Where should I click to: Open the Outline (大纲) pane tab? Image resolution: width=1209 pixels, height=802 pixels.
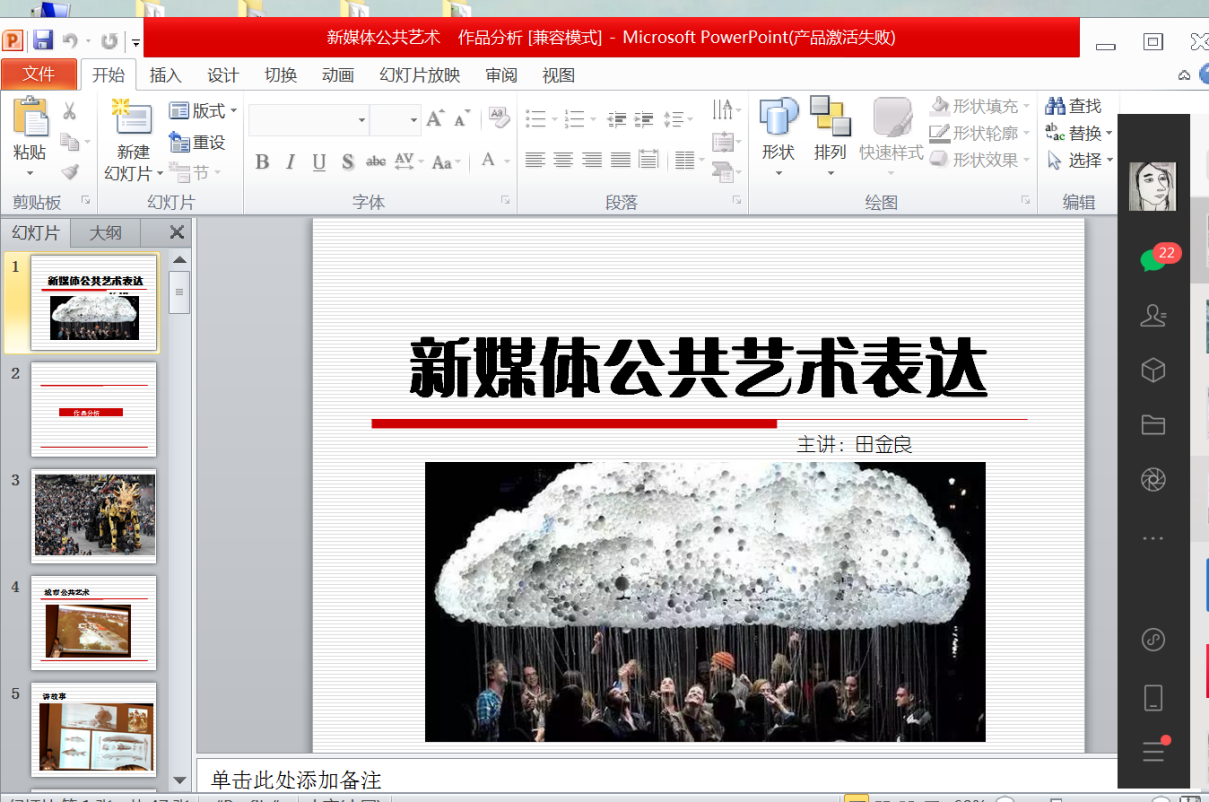click(106, 233)
